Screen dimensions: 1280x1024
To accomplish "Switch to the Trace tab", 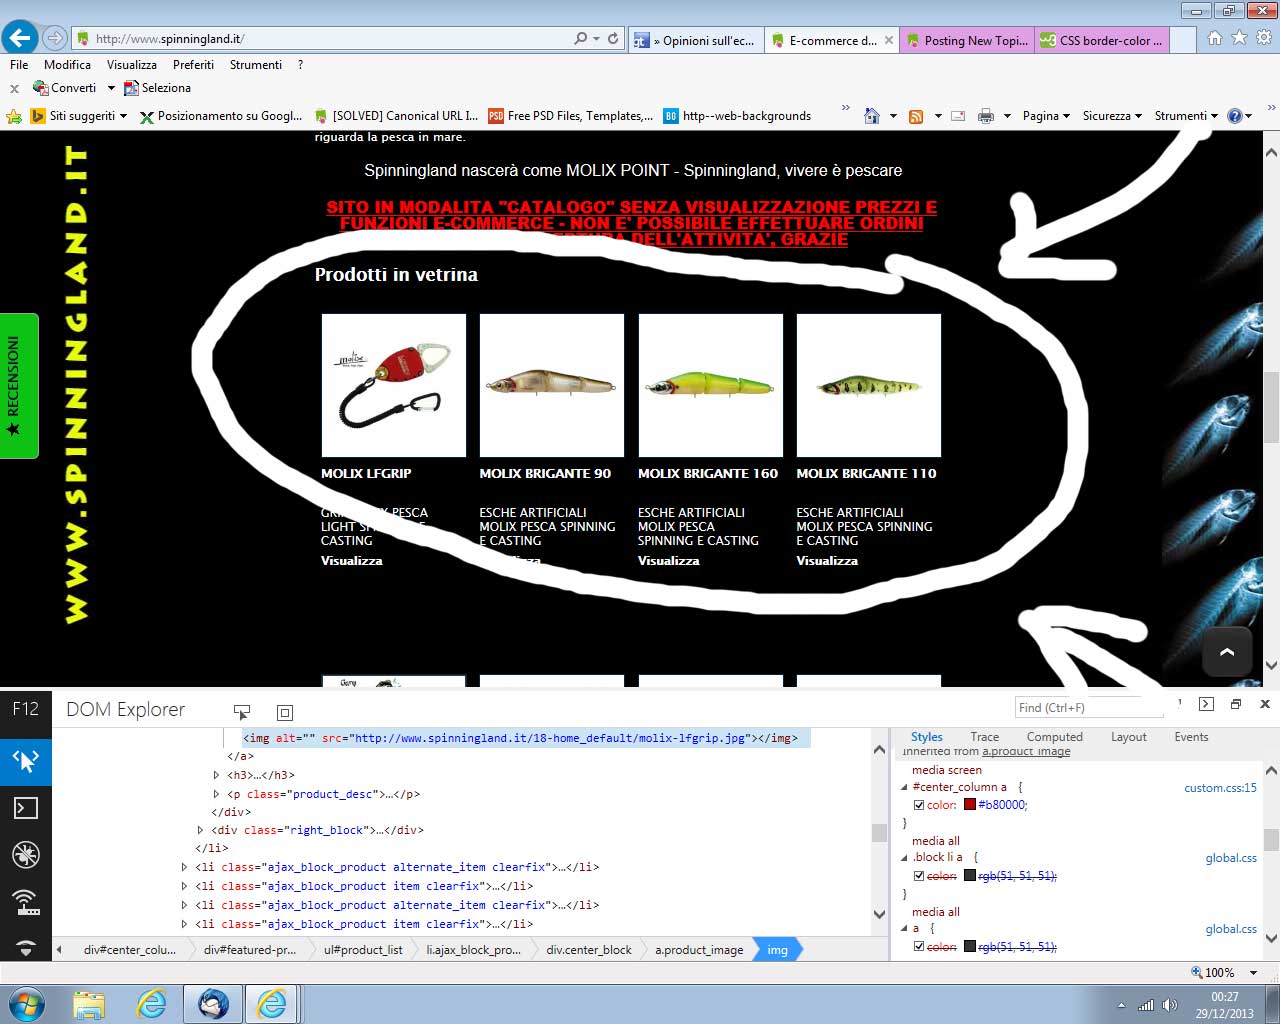I will 984,737.
